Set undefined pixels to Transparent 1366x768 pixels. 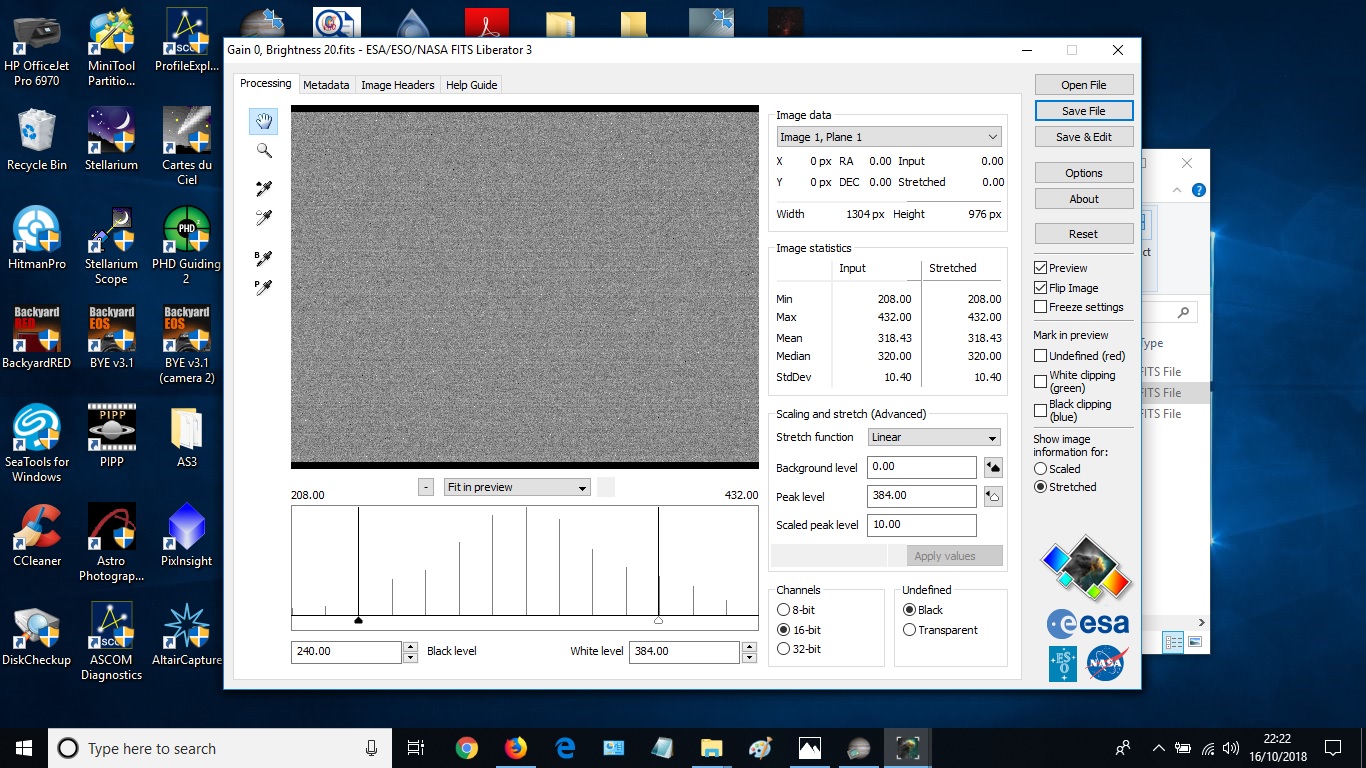pyautogui.click(x=909, y=630)
